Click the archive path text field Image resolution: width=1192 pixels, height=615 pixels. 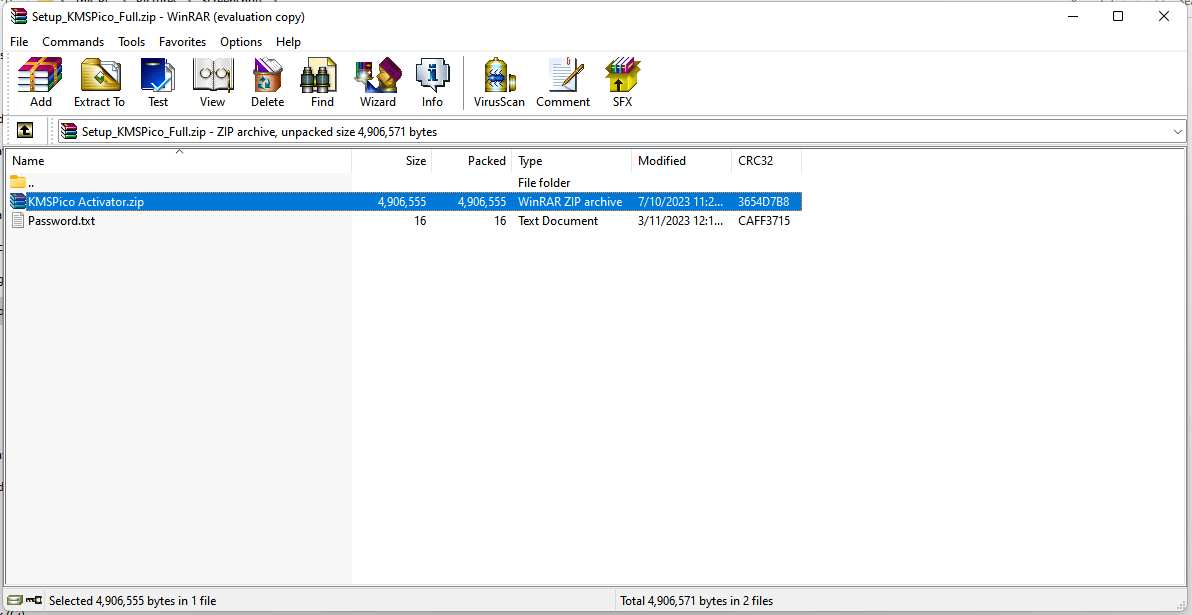(x=622, y=132)
